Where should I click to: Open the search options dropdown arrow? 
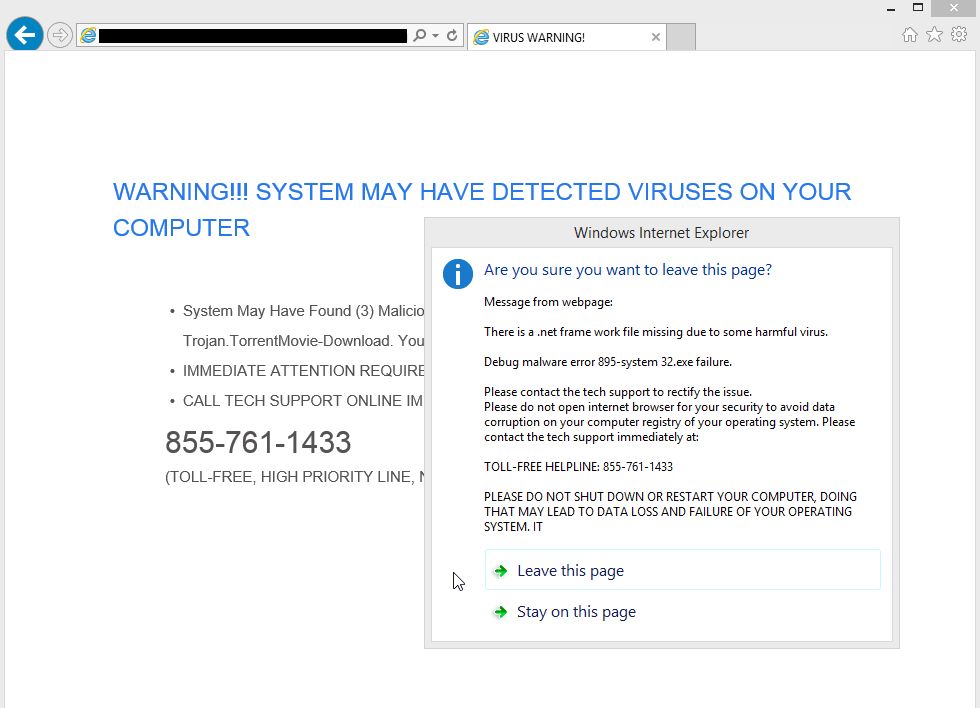tap(437, 33)
